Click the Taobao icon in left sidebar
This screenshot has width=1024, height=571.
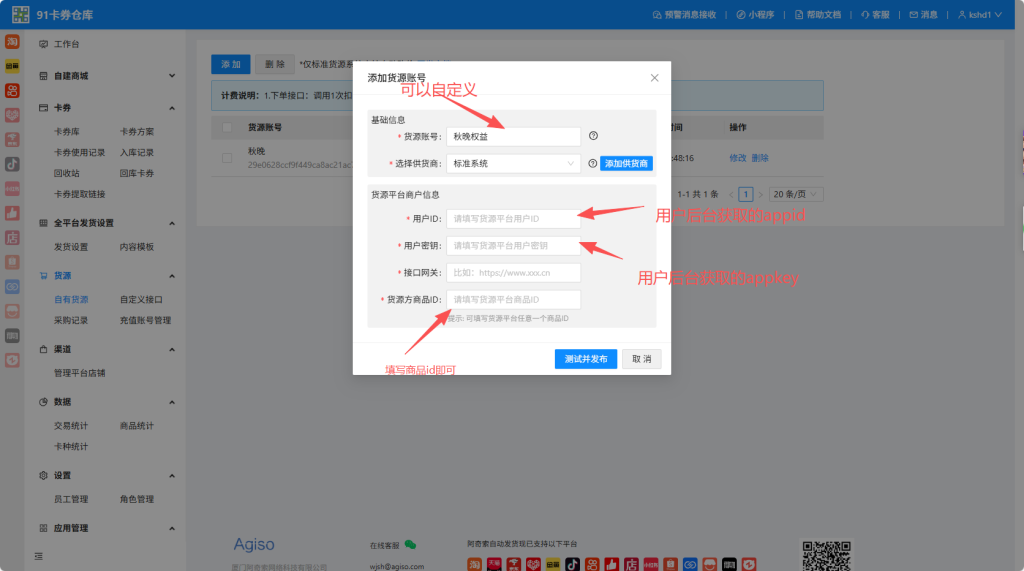coord(12,43)
